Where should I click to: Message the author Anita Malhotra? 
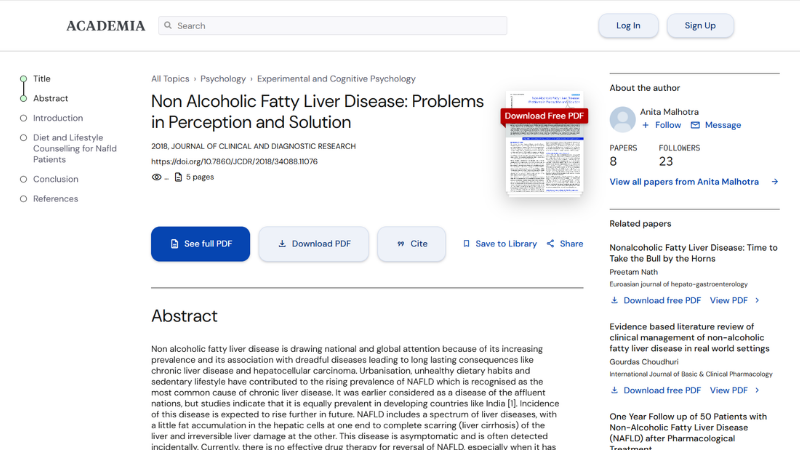[x=716, y=125]
